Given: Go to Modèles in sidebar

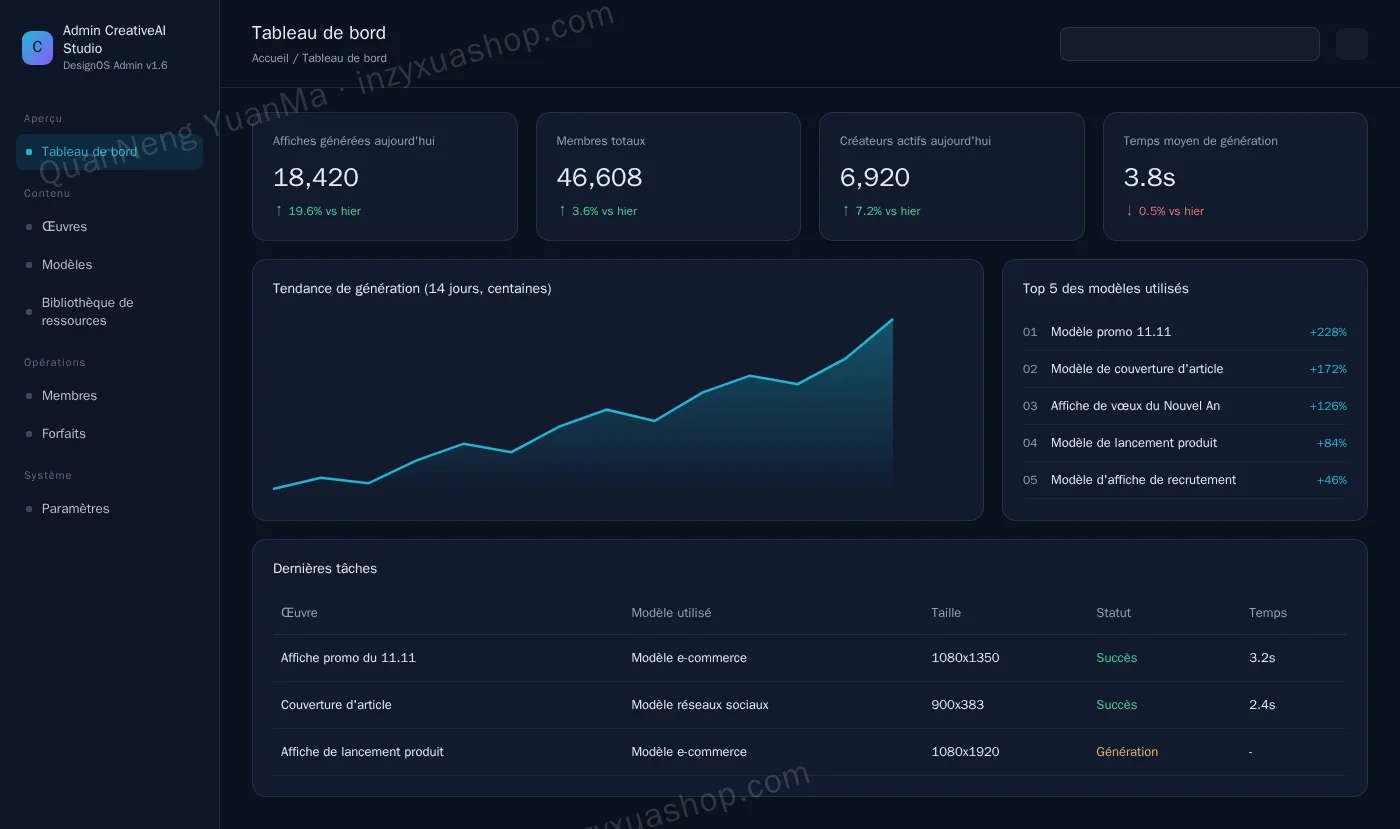Looking at the screenshot, I should click(109, 265).
